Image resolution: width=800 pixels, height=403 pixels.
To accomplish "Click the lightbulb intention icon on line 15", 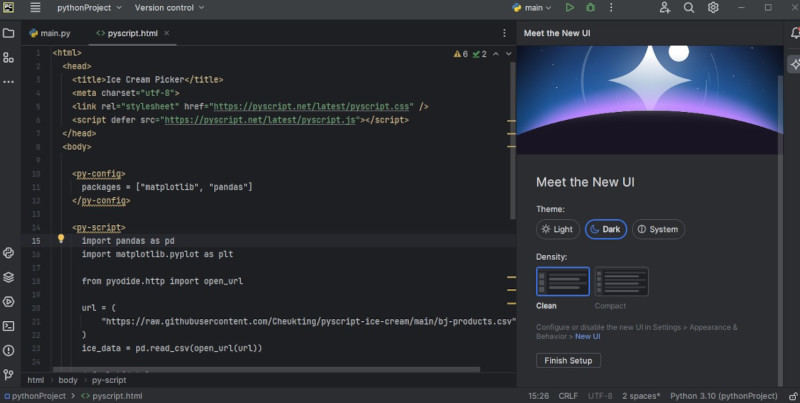I will 61,239.
